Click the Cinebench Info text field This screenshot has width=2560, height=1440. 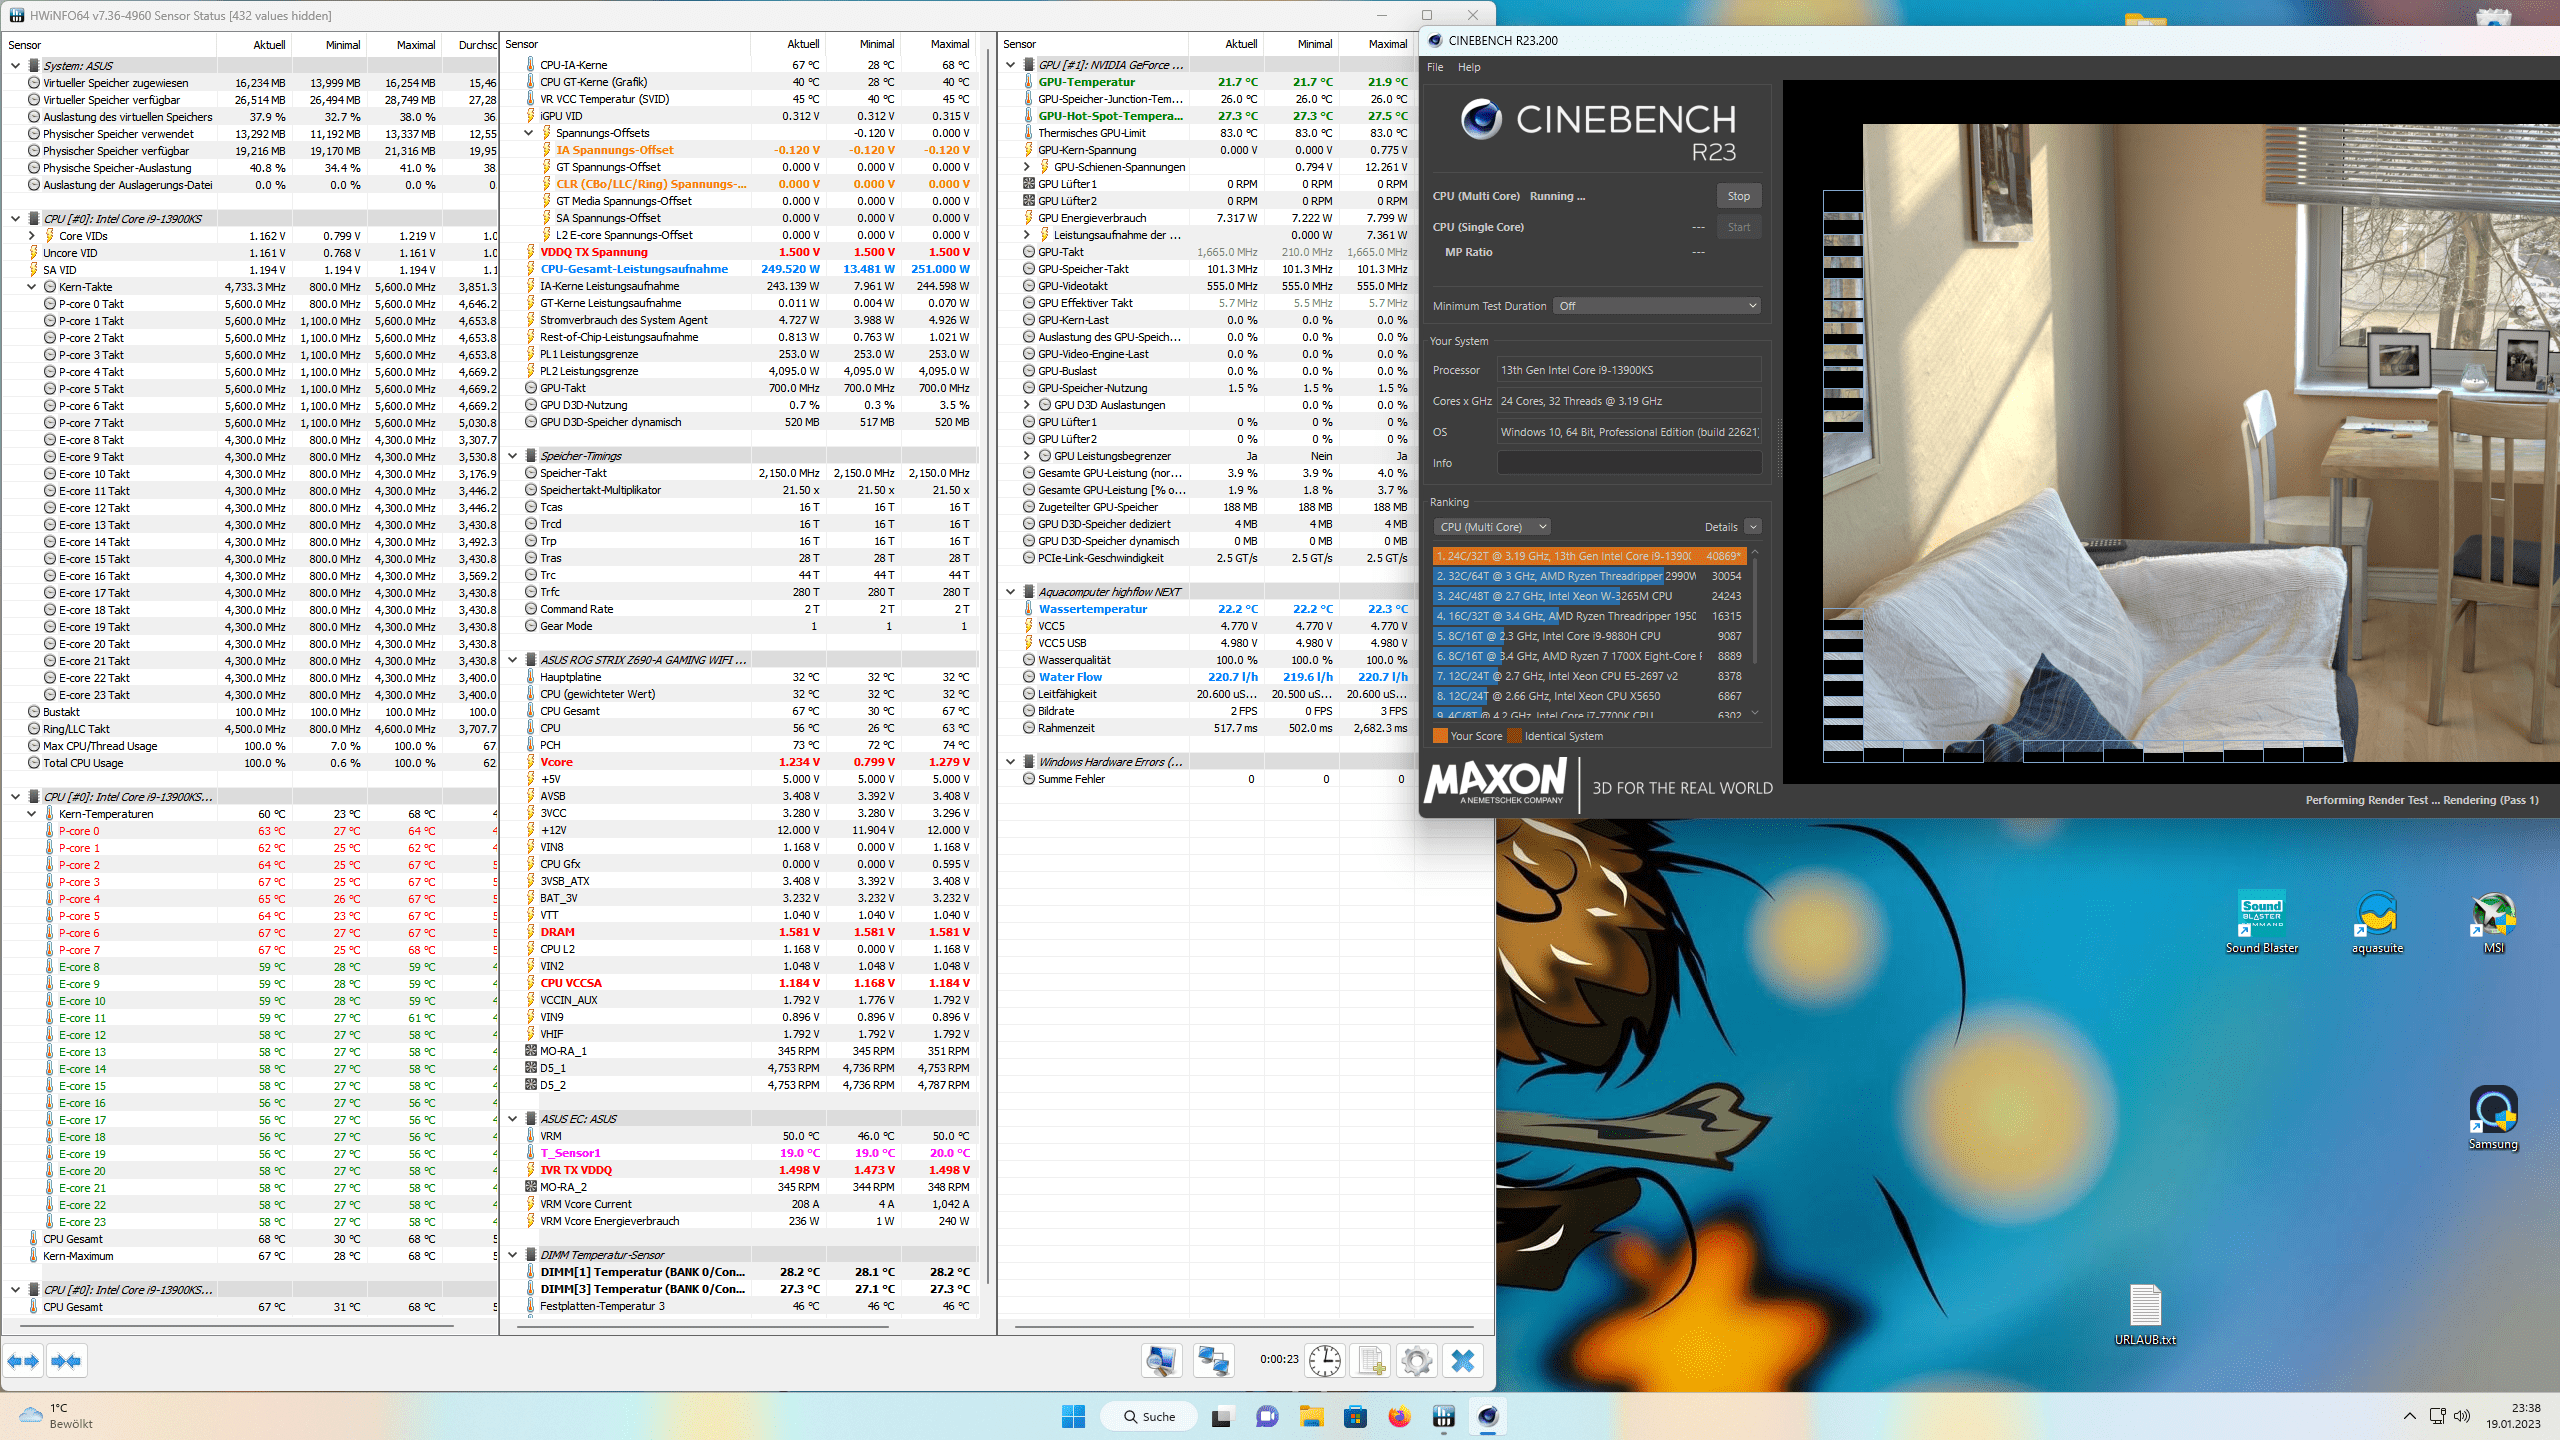point(1629,463)
